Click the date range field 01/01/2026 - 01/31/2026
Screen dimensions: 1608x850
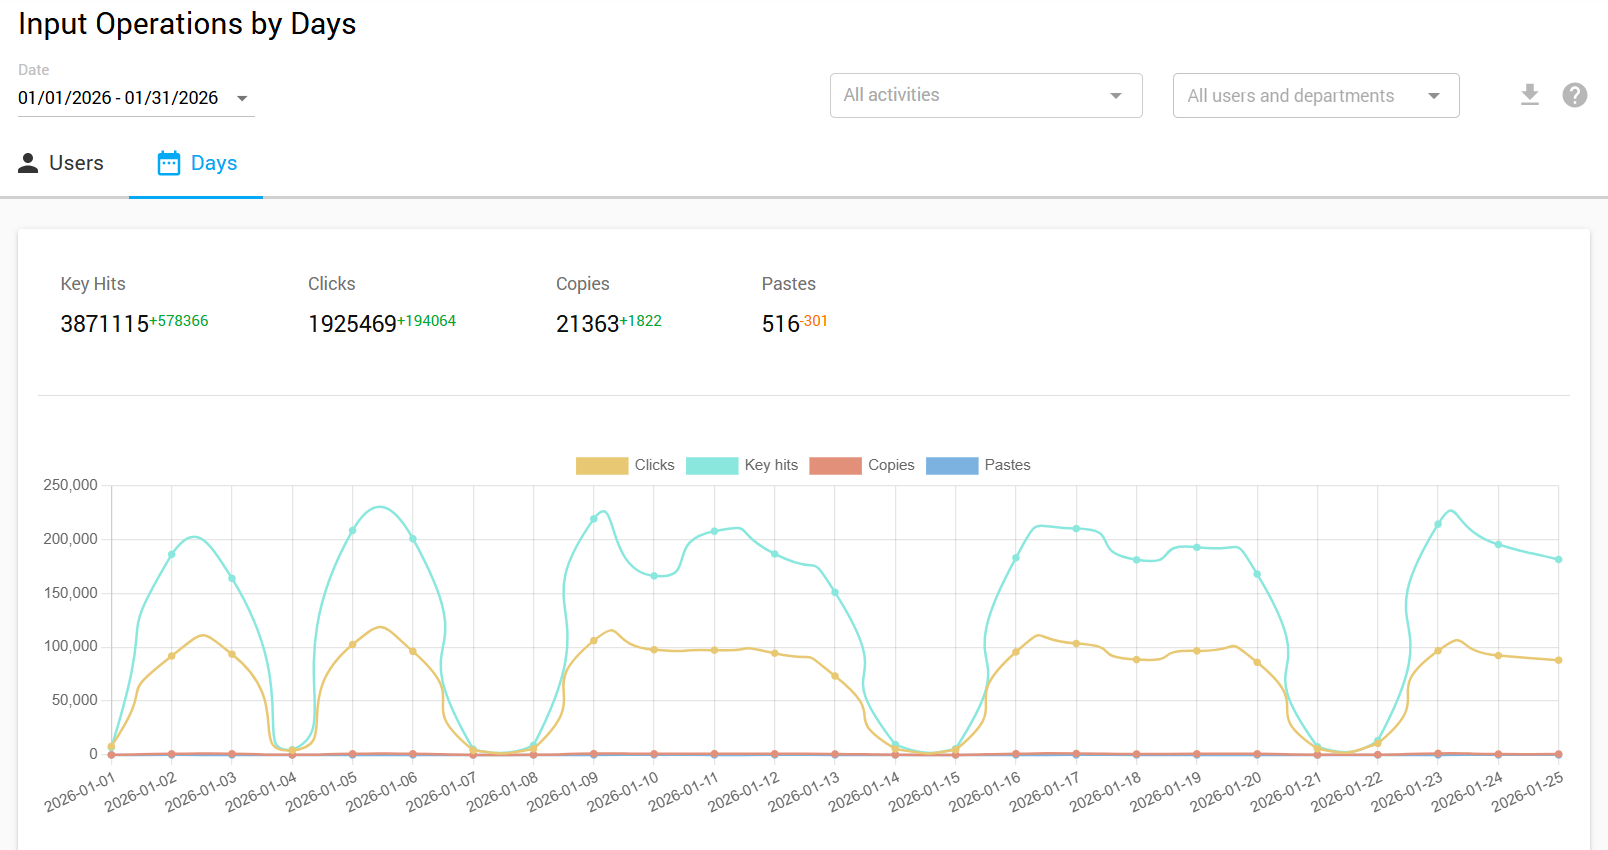coord(118,98)
